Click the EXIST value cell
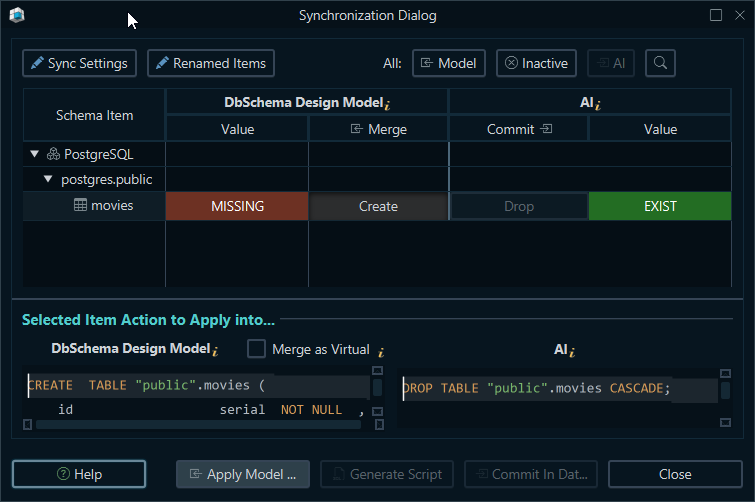This screenshot has width=755, height=502. click(660, 206)
